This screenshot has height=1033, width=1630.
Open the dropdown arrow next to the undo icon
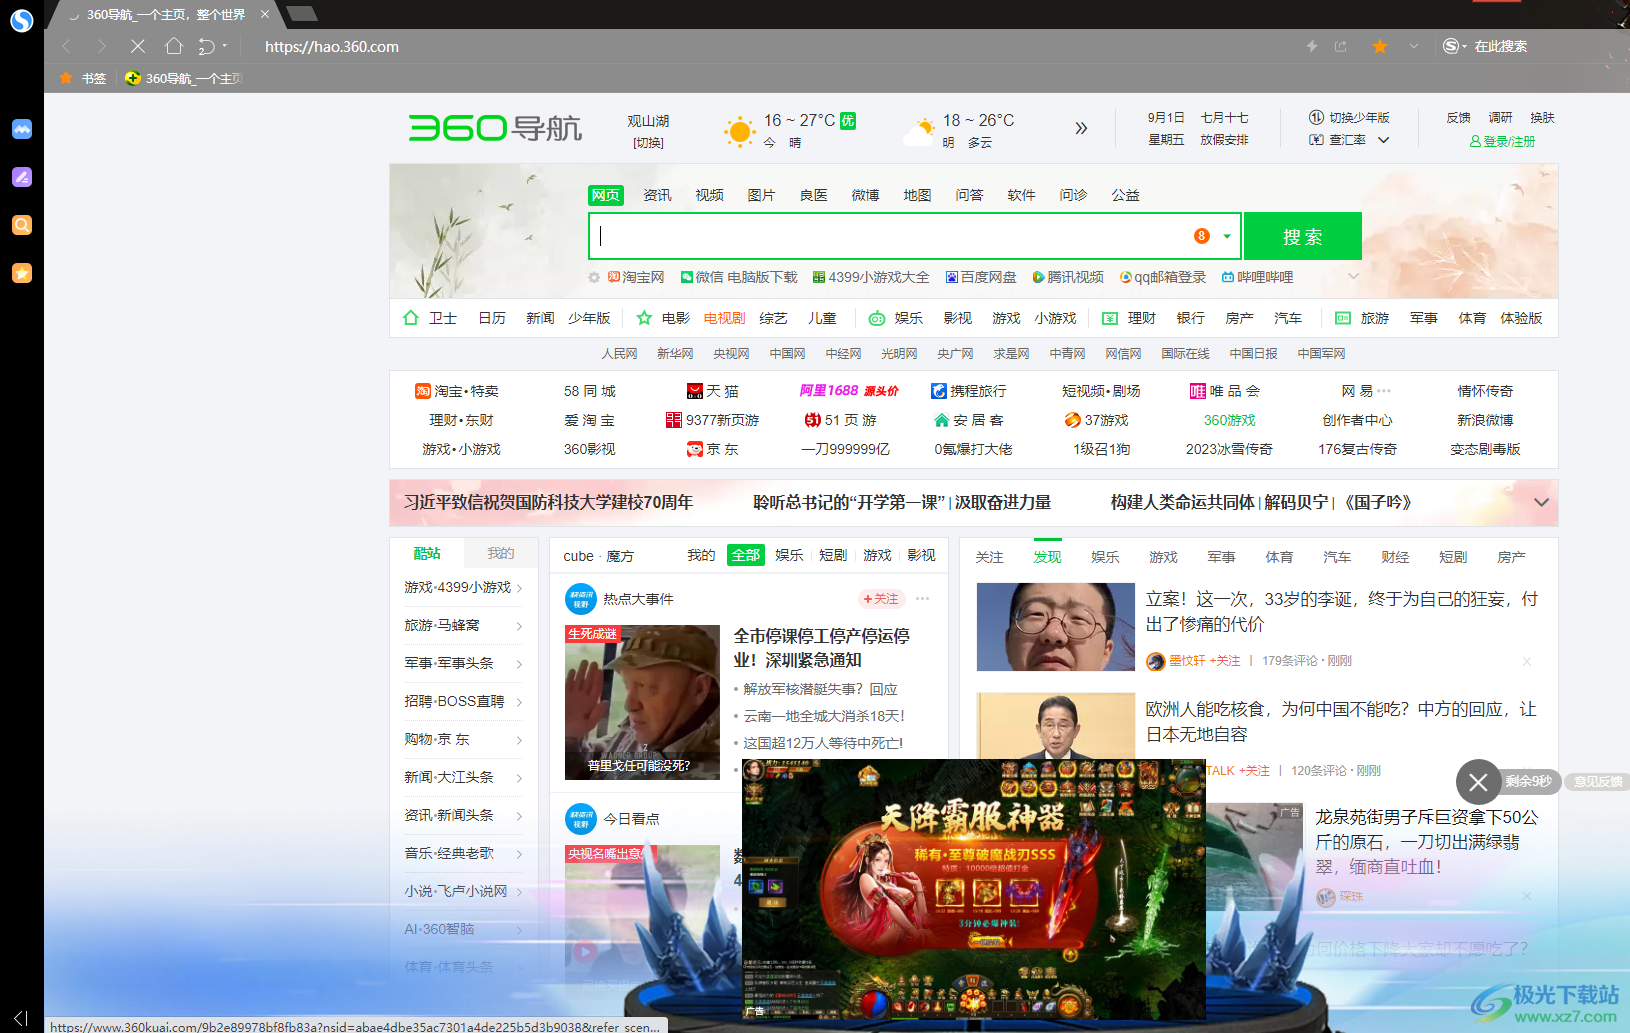pyautogui.click(x=225, y=46)
